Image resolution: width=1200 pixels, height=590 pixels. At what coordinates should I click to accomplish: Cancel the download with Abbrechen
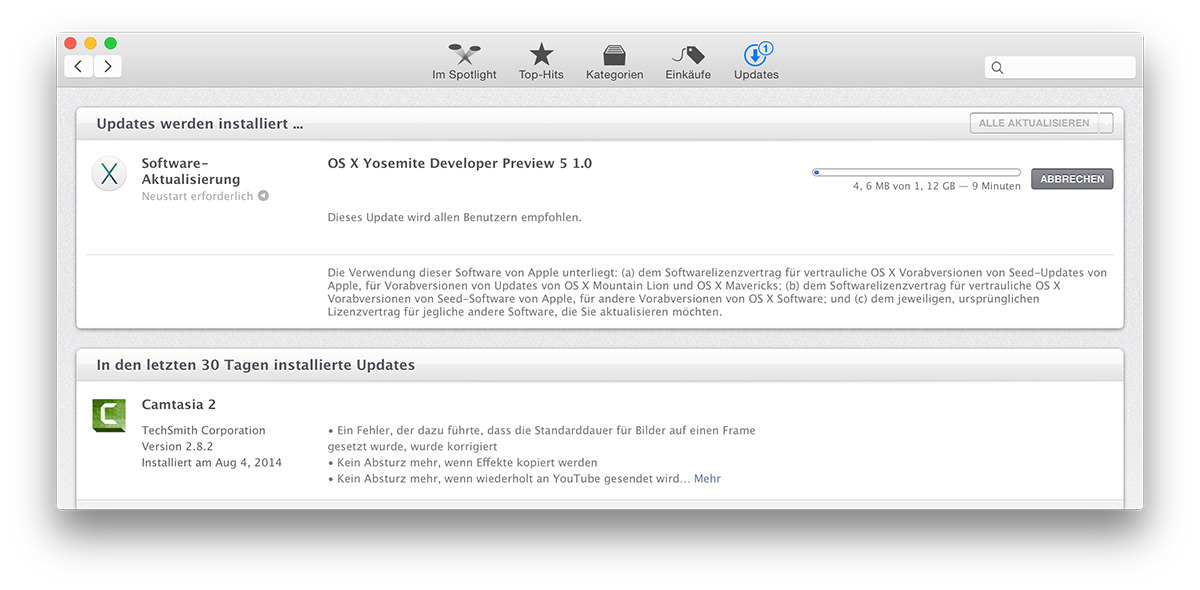pos(1071,179)
